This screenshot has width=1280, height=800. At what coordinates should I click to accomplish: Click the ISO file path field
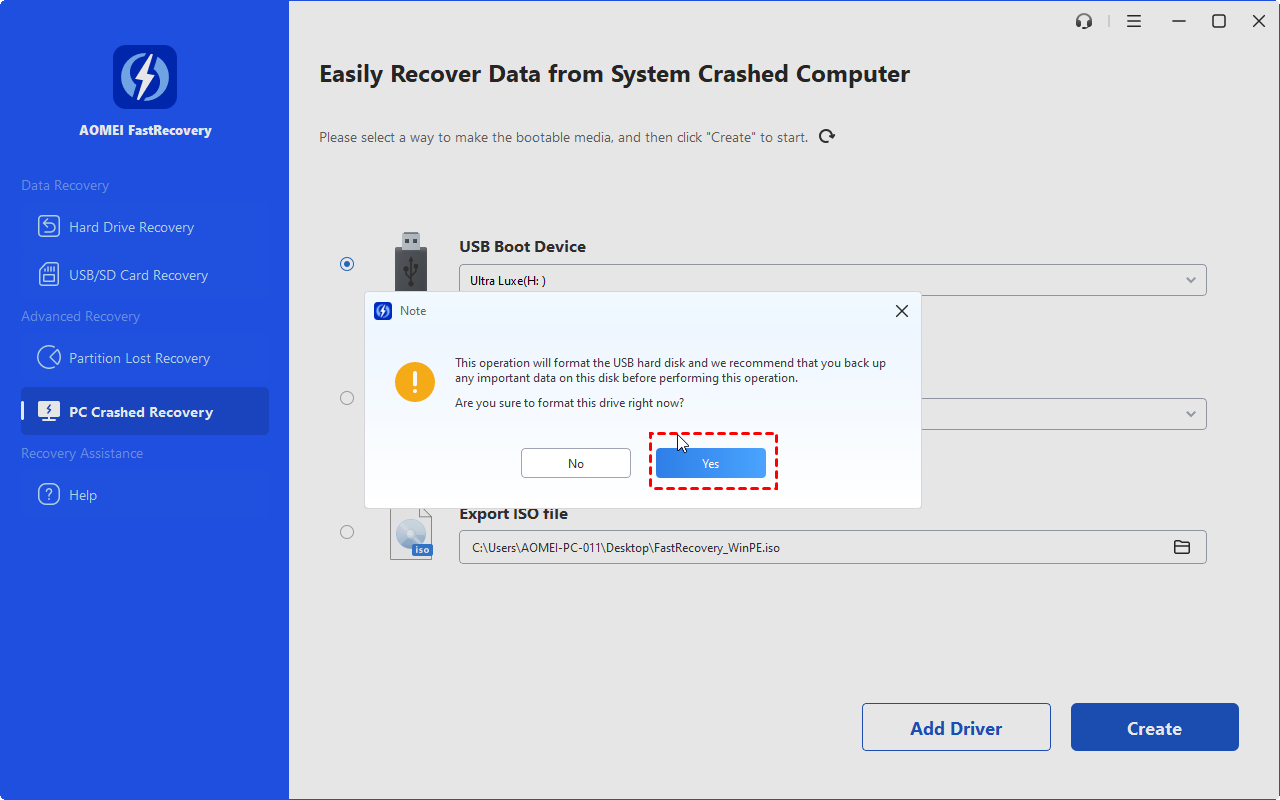coord(810,547)
